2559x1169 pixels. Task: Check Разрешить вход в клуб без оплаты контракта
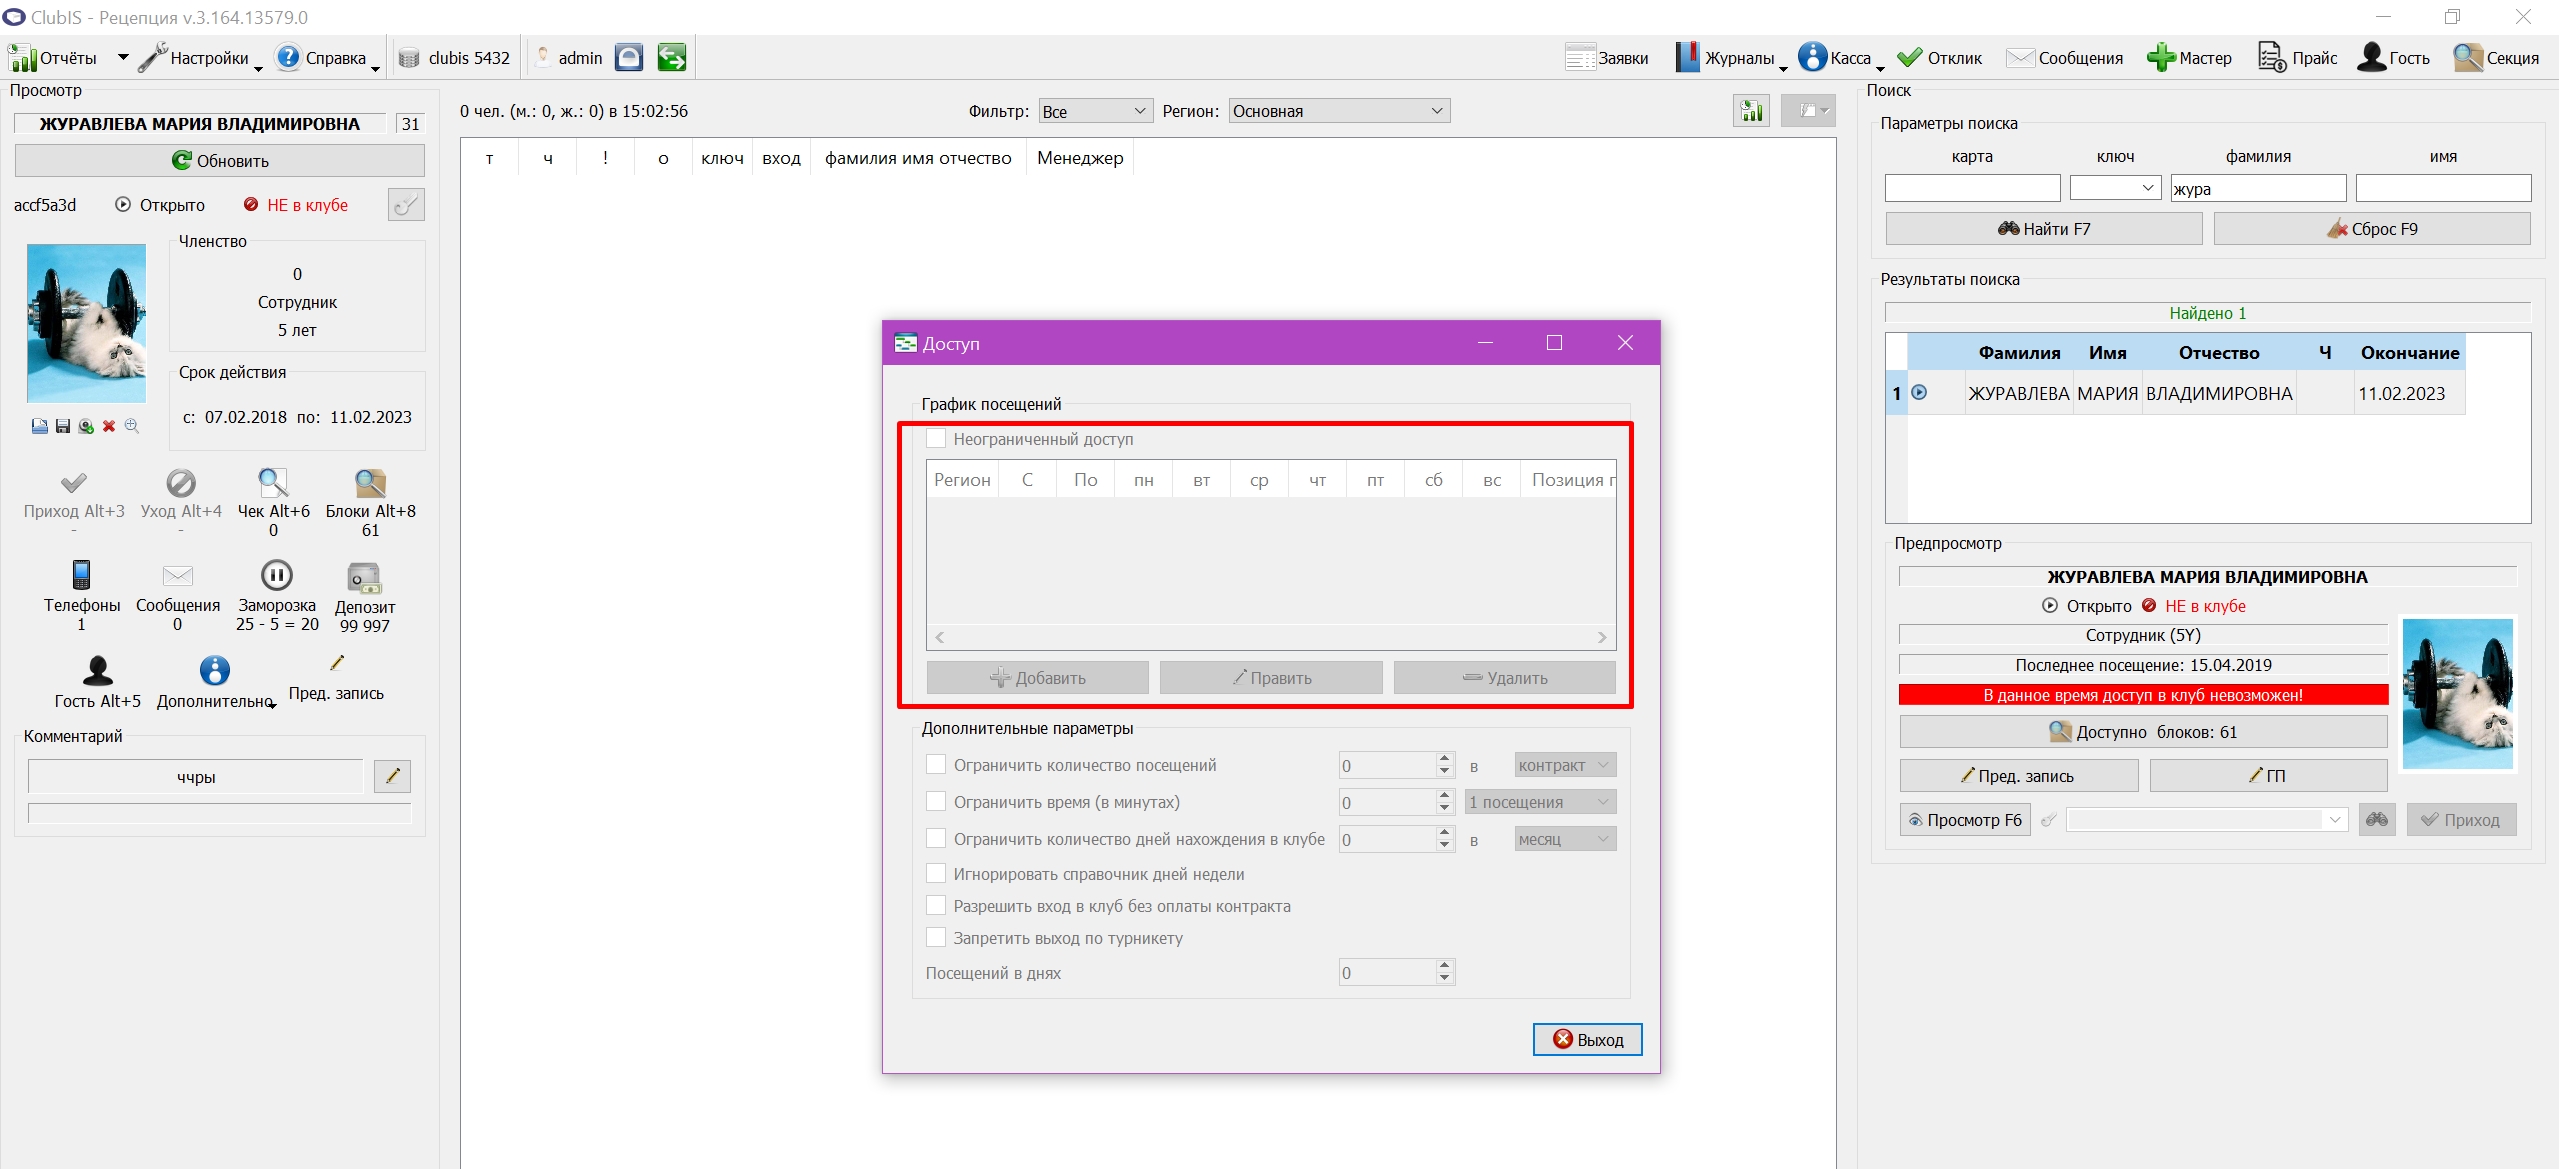936,905
